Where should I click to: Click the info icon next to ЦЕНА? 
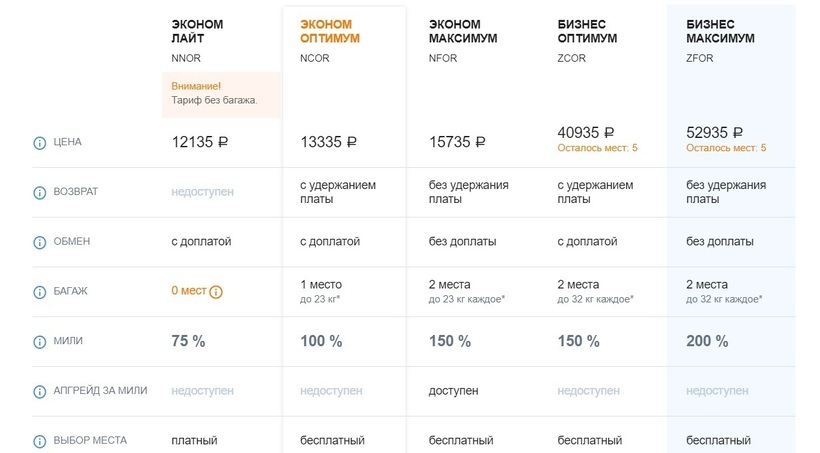[40, 142]
